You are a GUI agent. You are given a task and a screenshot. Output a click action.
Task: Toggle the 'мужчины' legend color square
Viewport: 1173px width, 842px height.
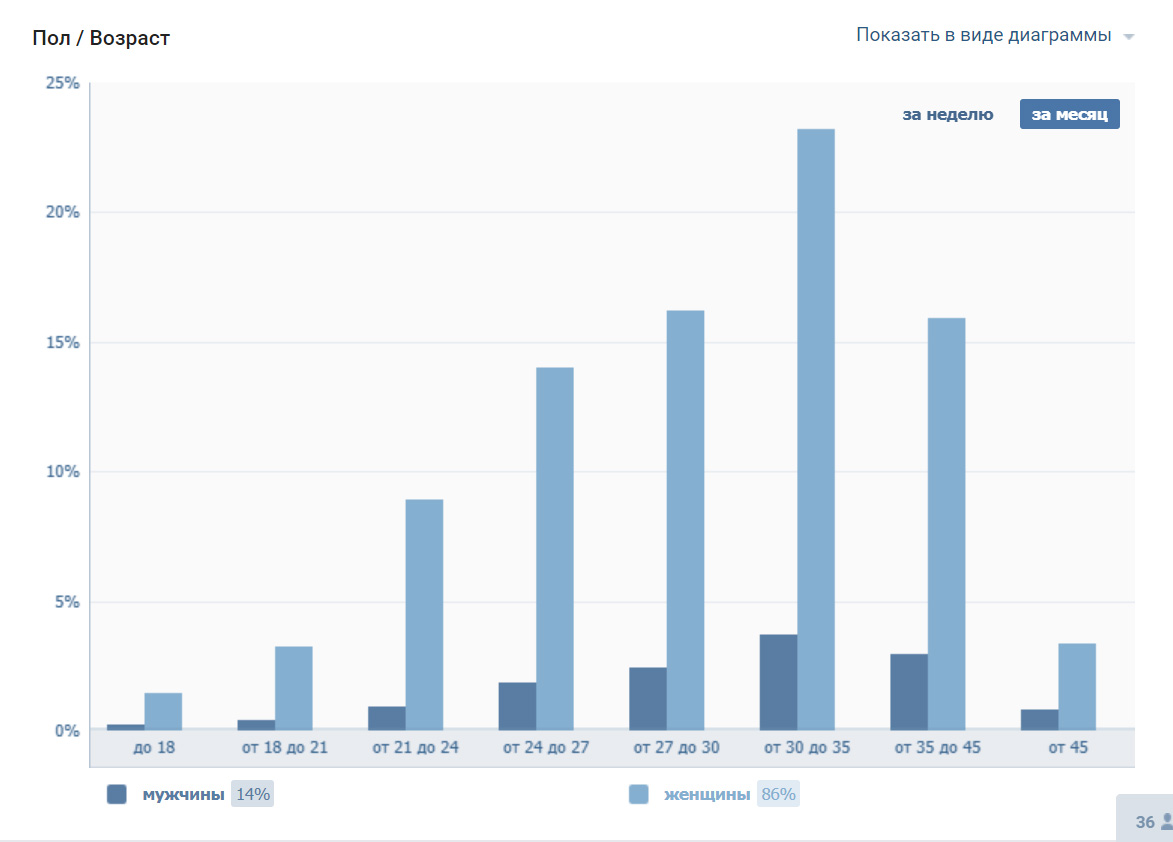(117, 794)
